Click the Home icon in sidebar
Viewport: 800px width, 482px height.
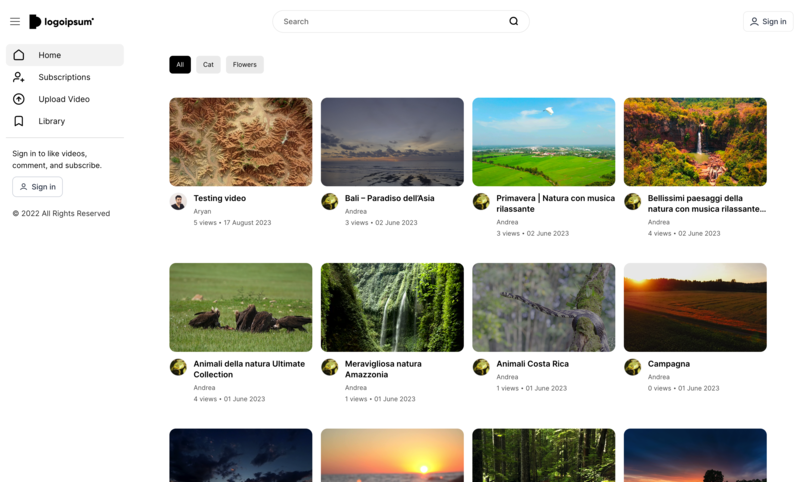click(x=19, y=55)
